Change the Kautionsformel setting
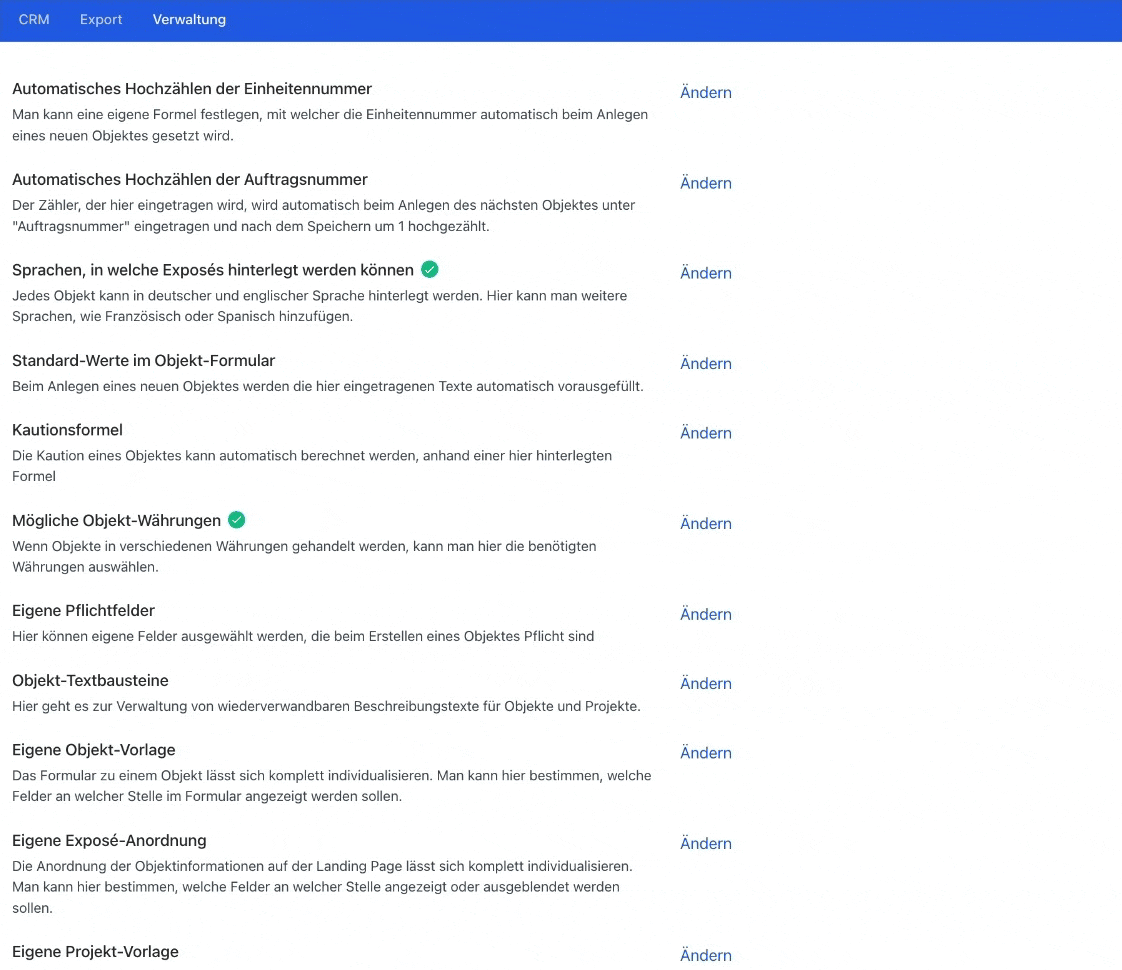Screen dimensions: 1122x970 [705, 433]
